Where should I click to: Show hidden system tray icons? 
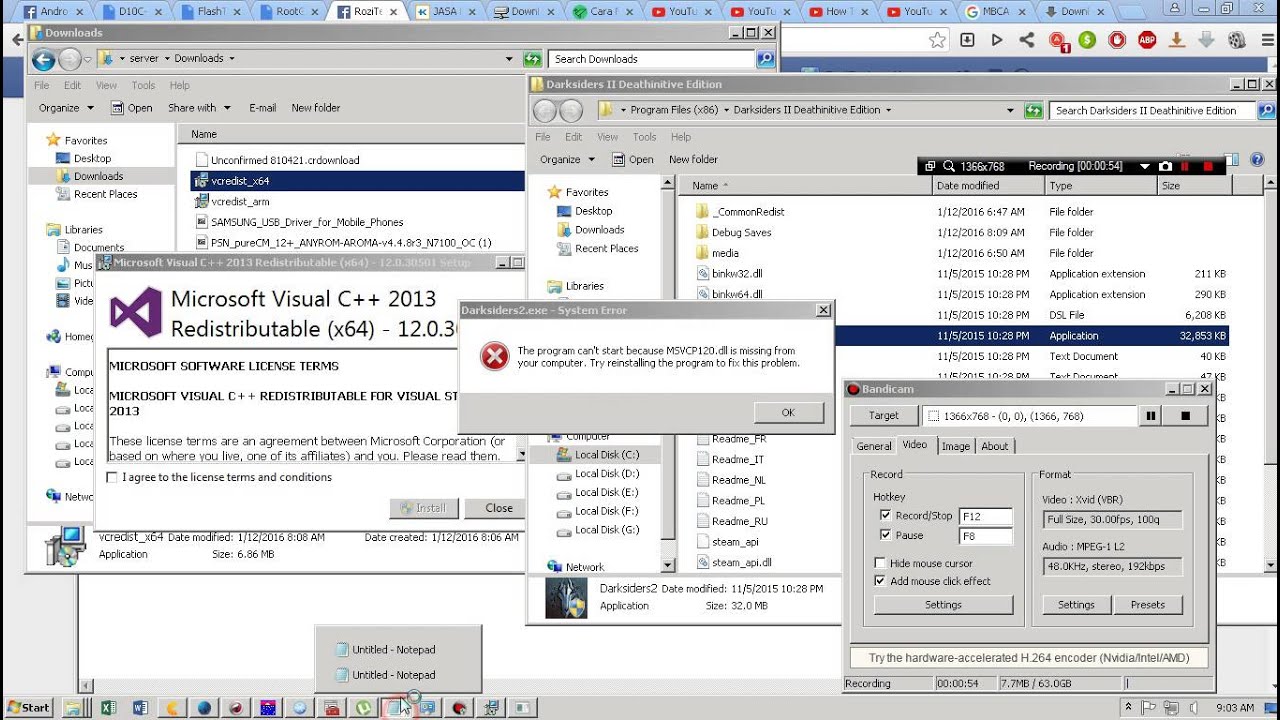point(1127,707)
